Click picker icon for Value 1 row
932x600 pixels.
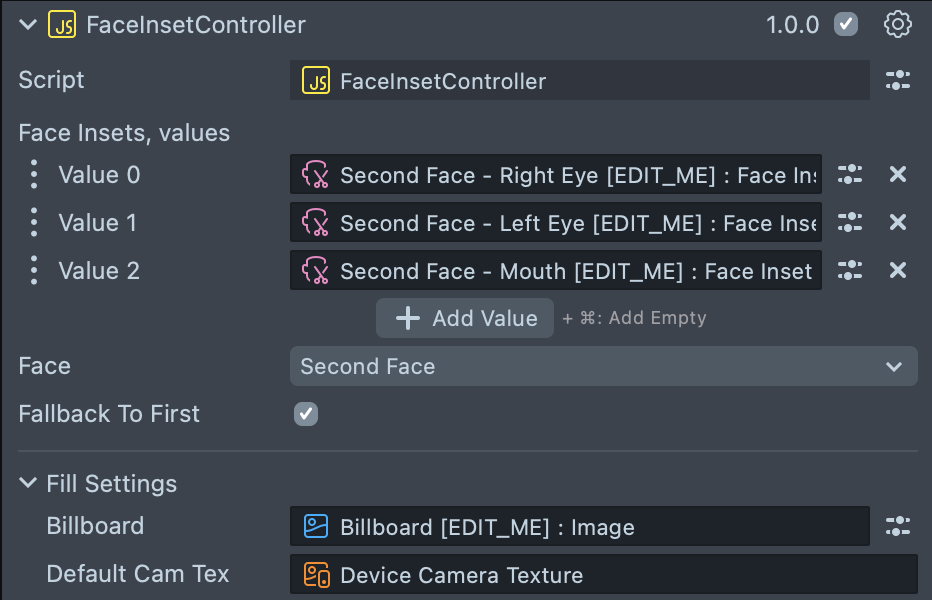point(850,222)
